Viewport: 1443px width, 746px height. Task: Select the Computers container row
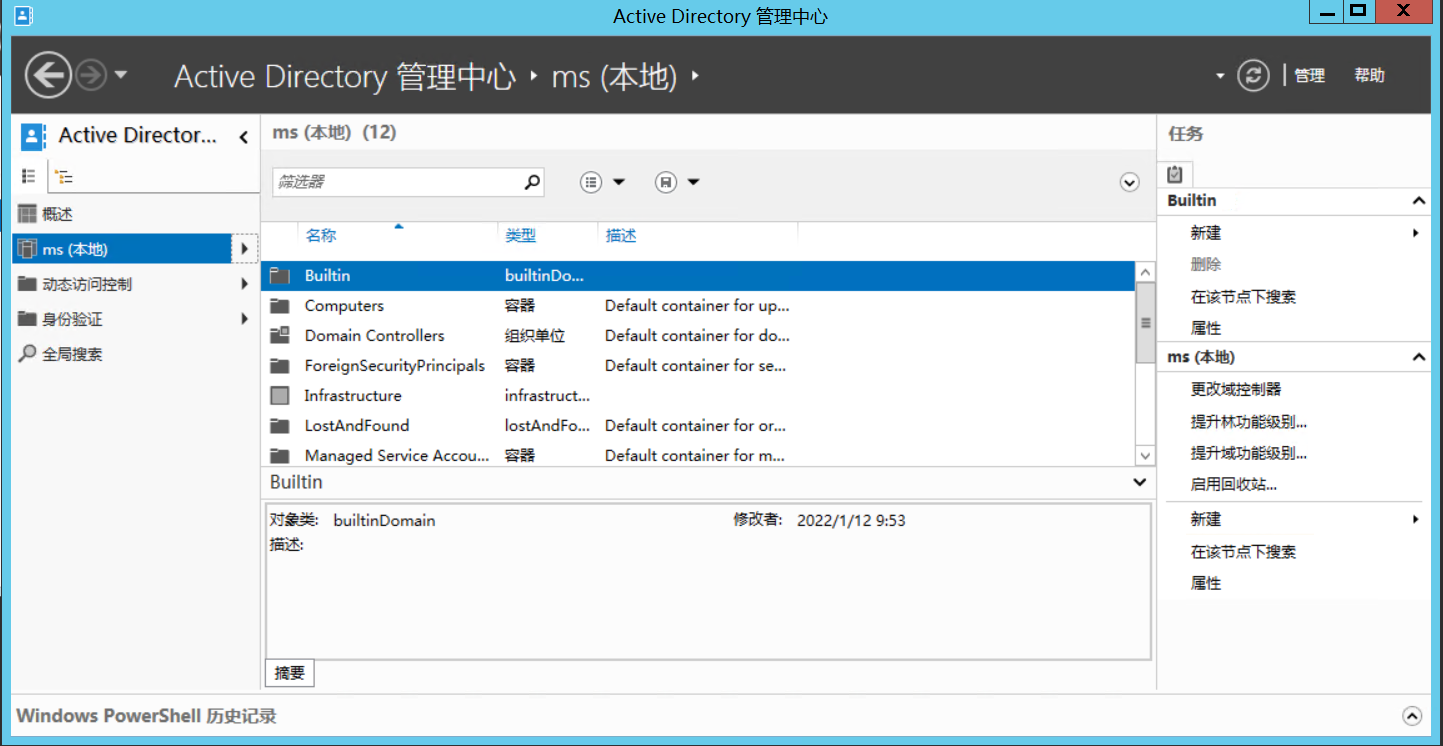coord(698,306)
